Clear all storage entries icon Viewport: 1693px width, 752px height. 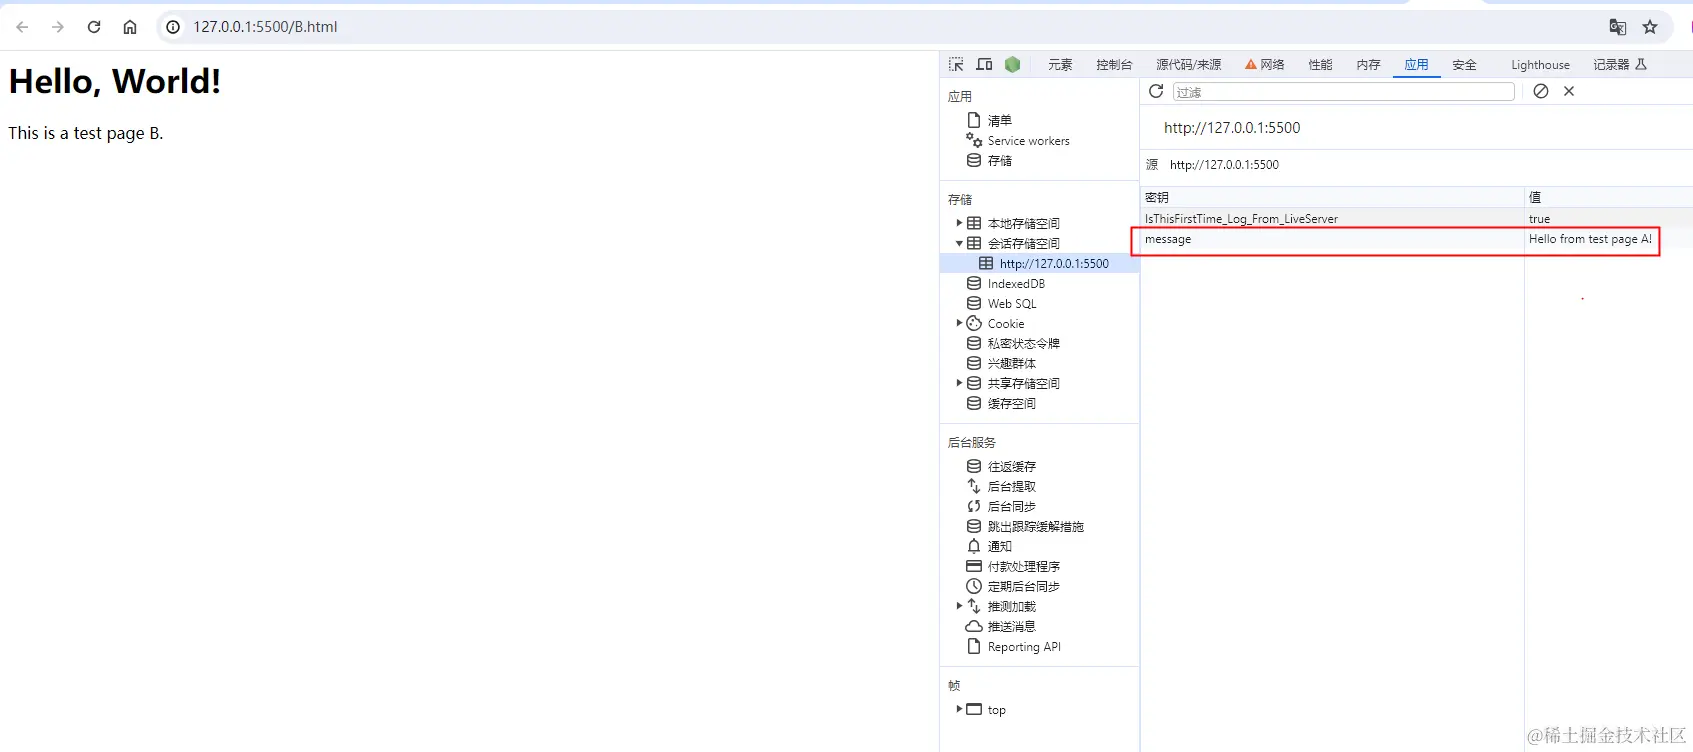click(x=1541, y=91)
